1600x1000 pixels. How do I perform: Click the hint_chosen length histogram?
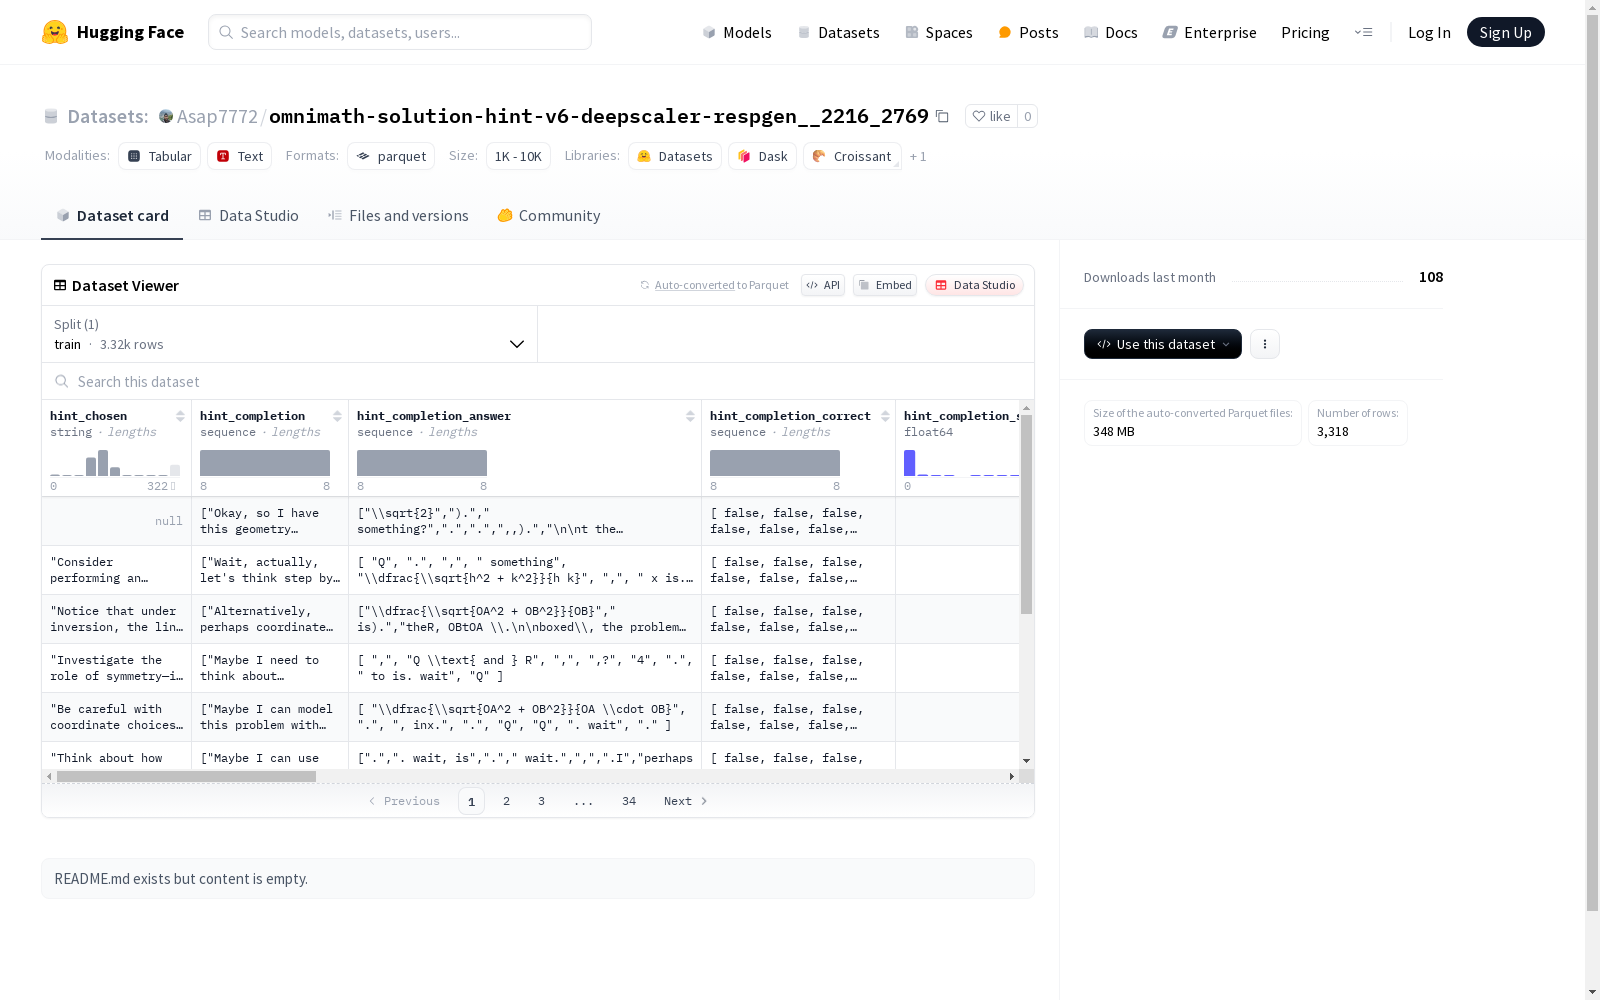pyautogui.click(x=115, y=463)
